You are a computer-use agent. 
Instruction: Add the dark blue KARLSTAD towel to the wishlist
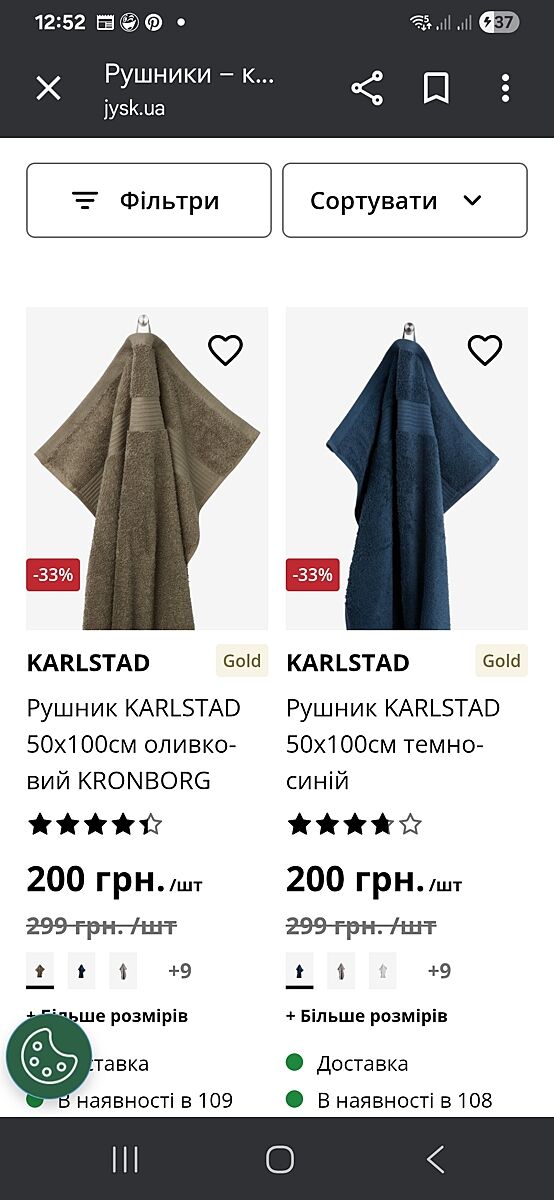pyautogui.click(x=485, y=350)
